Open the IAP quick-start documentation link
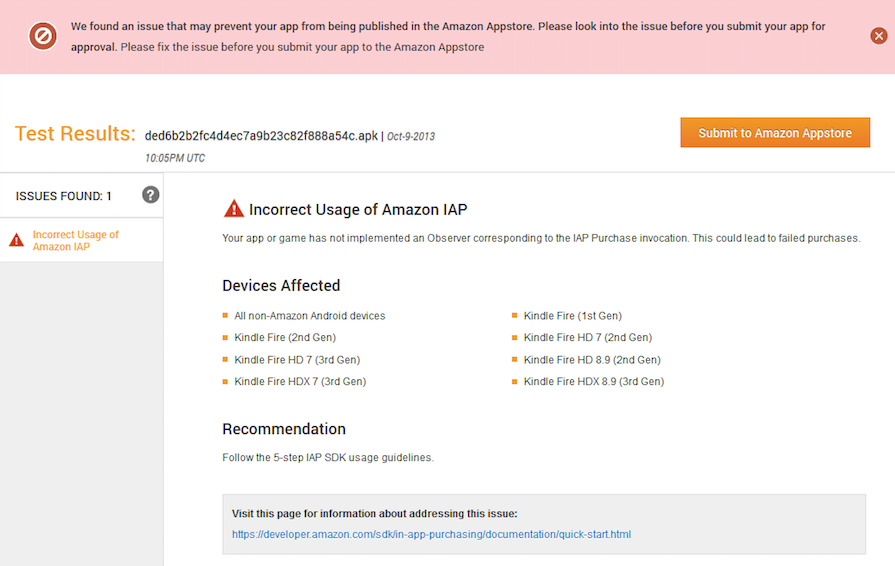 click(x=431, y=534)
